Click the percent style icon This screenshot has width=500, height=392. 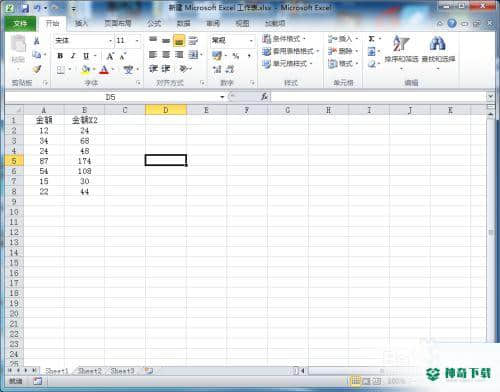[x=236, y=56]
